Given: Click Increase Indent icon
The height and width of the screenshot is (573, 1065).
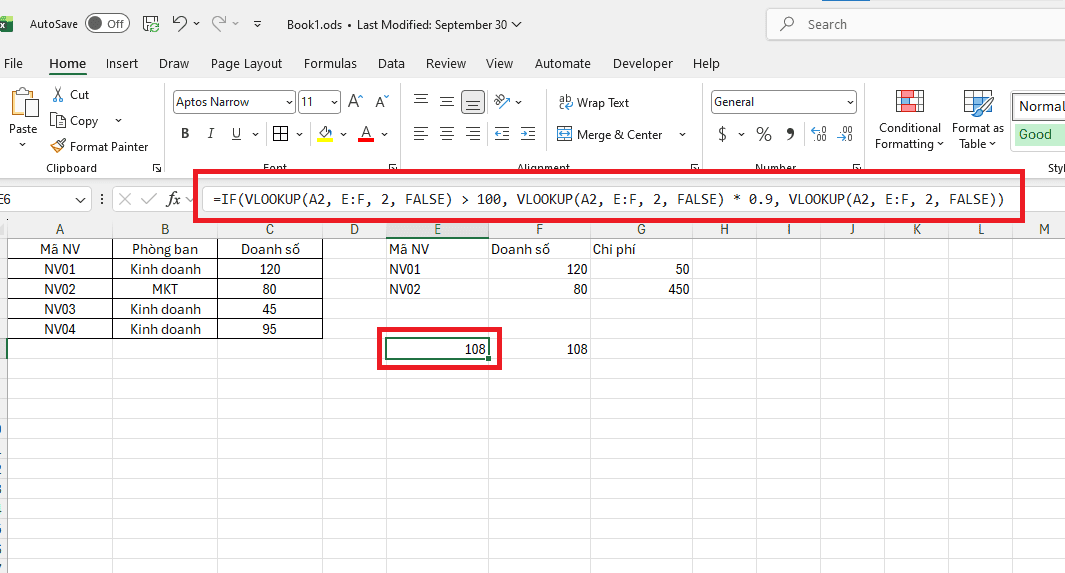Looking at the screenshot, I should click(x=528, y=134).
